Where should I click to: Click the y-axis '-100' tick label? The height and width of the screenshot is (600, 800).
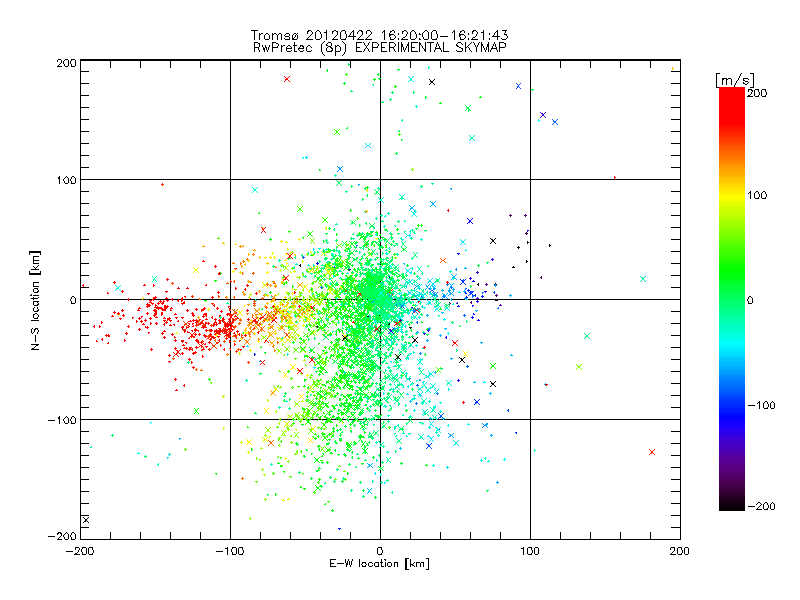(x=62, y=420)
